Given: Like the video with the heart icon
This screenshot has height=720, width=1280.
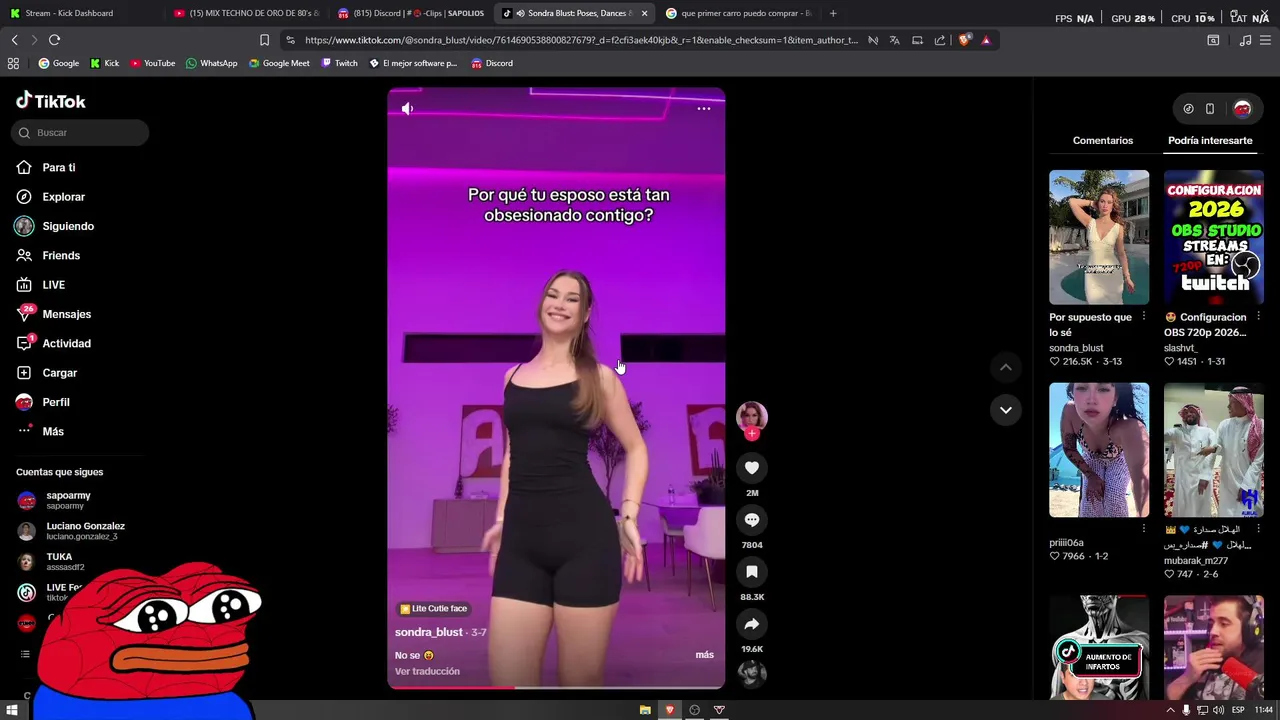Looking at the screenshot, I should 752,467.
